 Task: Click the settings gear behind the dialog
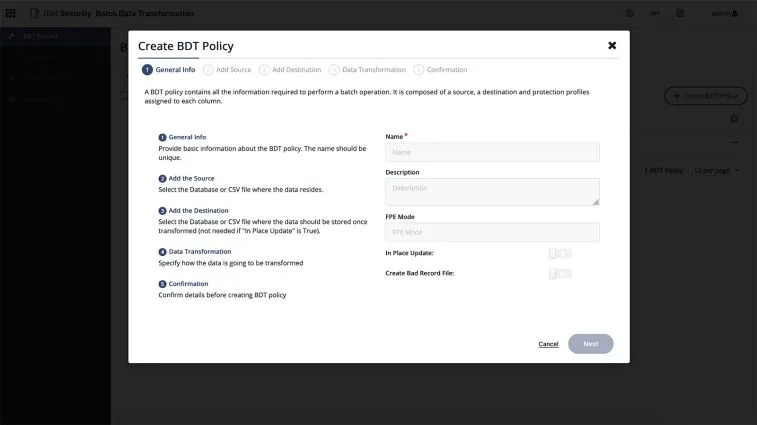click(x=734, y=119)
